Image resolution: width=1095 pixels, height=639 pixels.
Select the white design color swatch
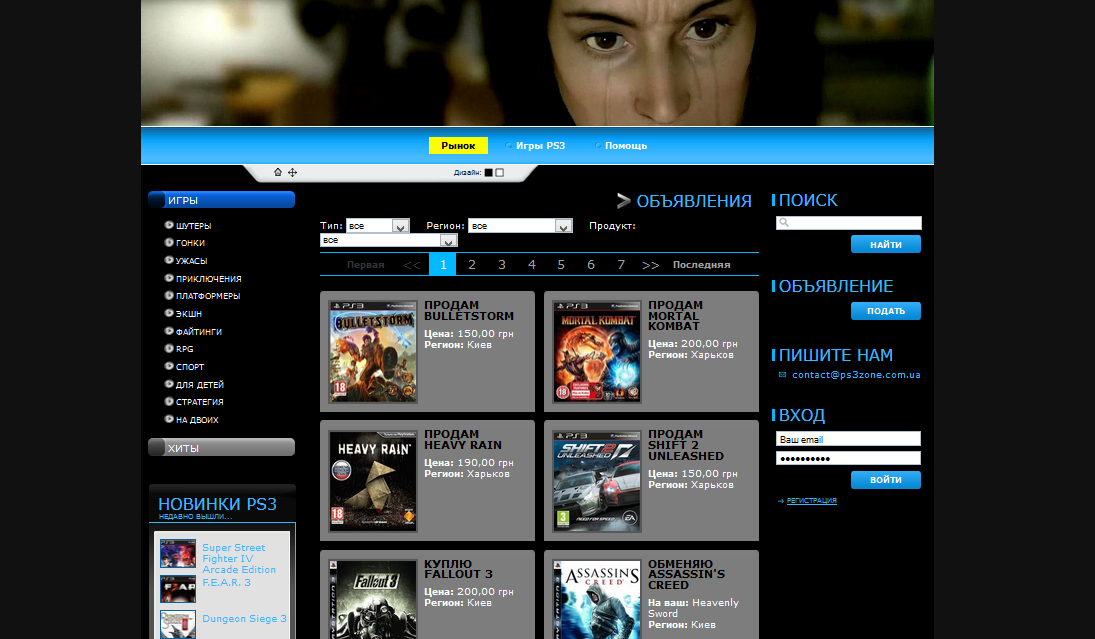point(499,172)
